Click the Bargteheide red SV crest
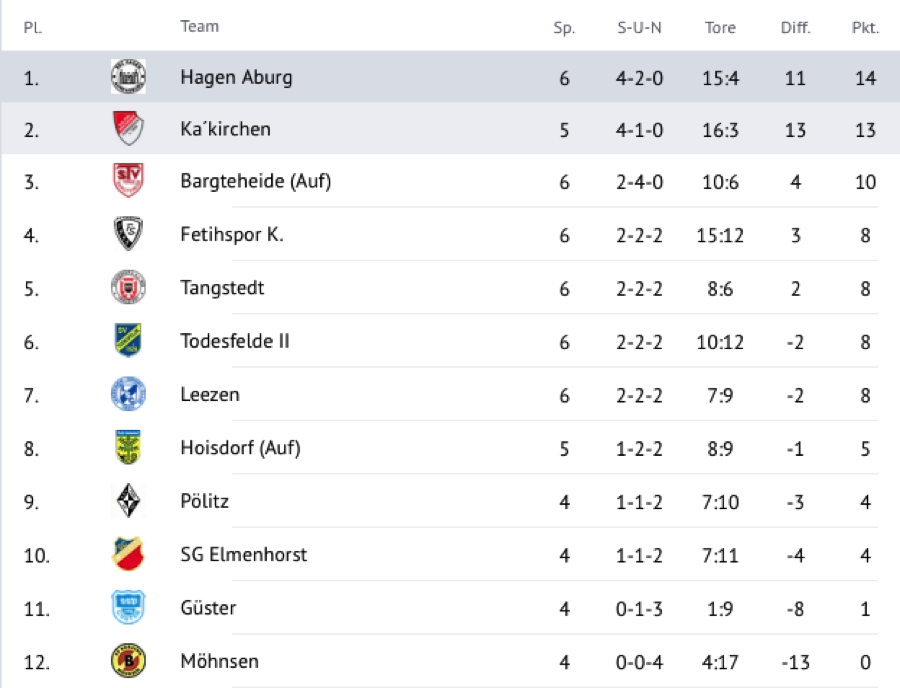 point(128,182)
